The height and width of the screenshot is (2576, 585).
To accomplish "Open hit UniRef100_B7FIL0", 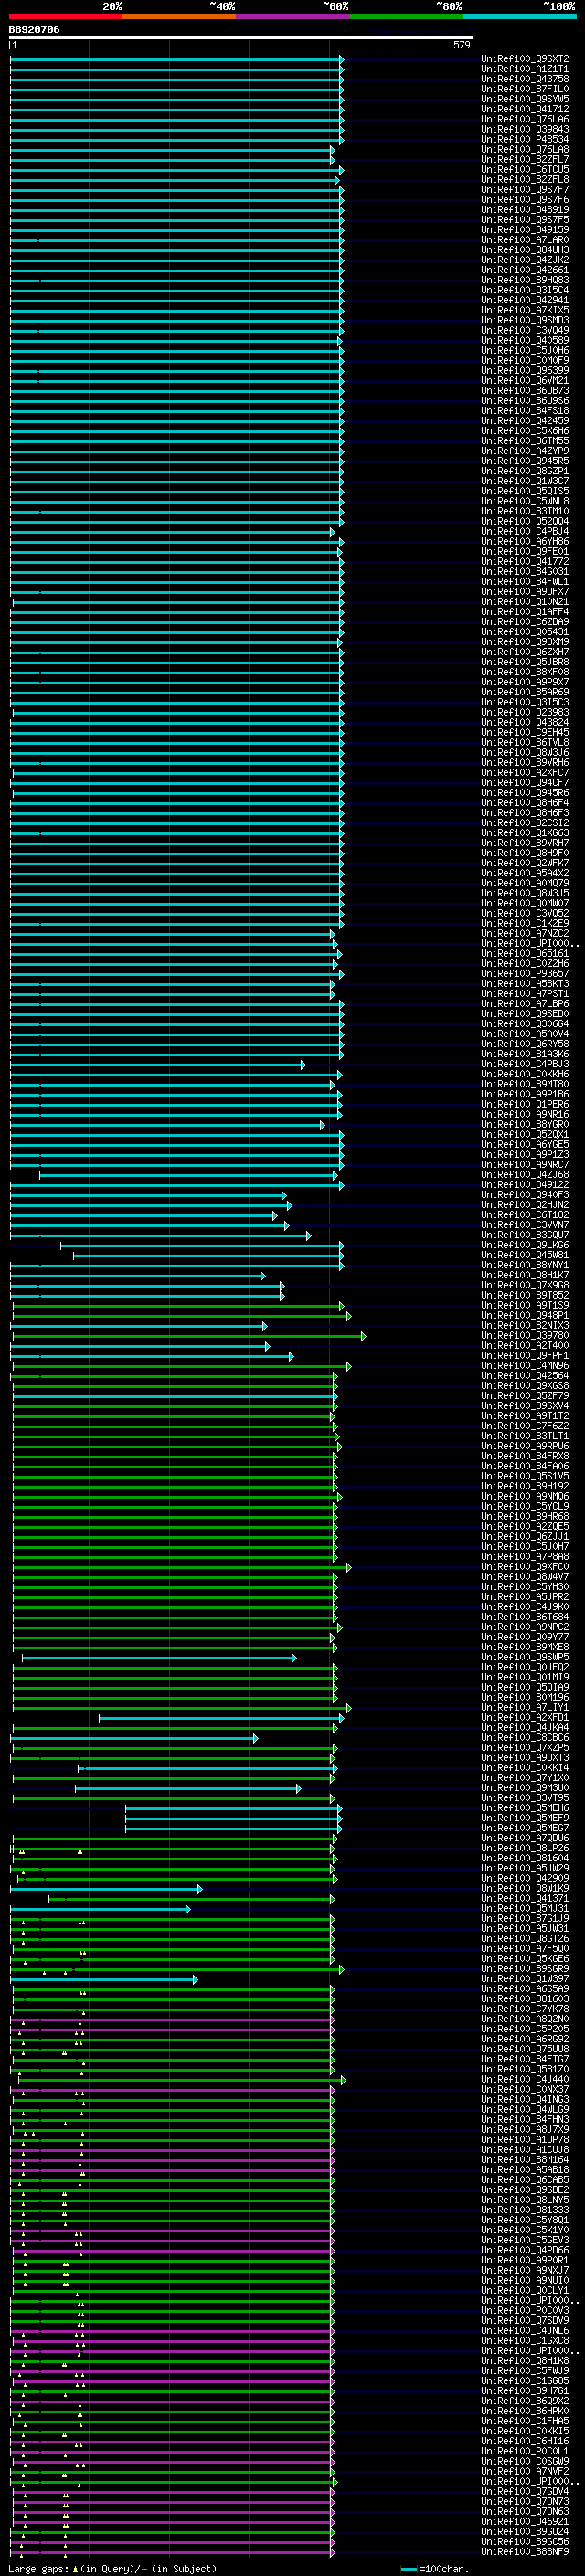I will pyautogui.click(x=525, y=89).
